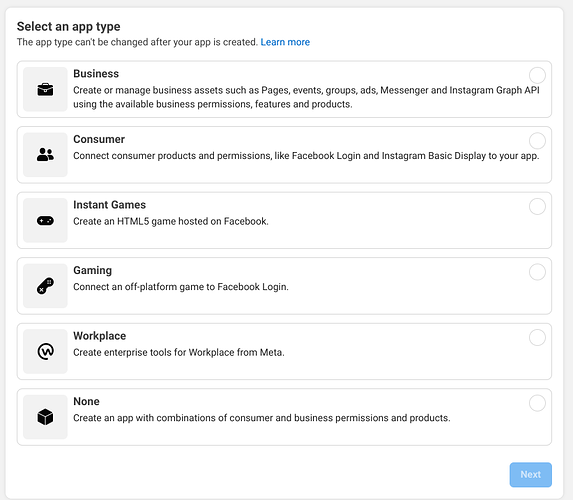Click the None card's description text
This screenshot has height=500, width=573.
(x=262, y=418)
